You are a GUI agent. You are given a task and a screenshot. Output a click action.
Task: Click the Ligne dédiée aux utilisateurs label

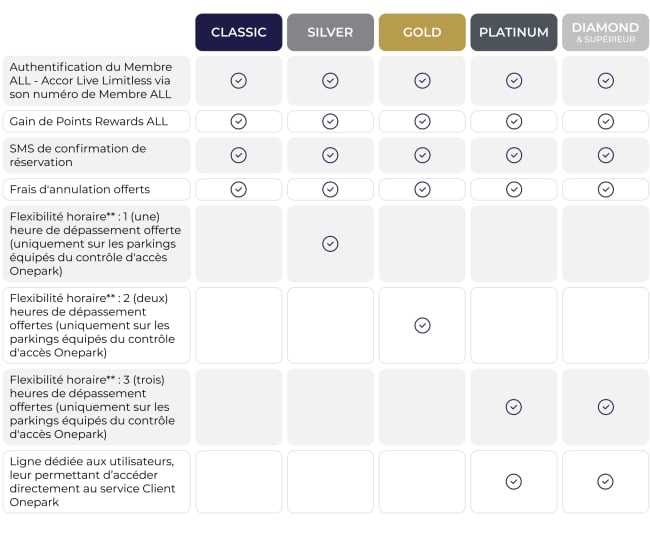point(92,481)
